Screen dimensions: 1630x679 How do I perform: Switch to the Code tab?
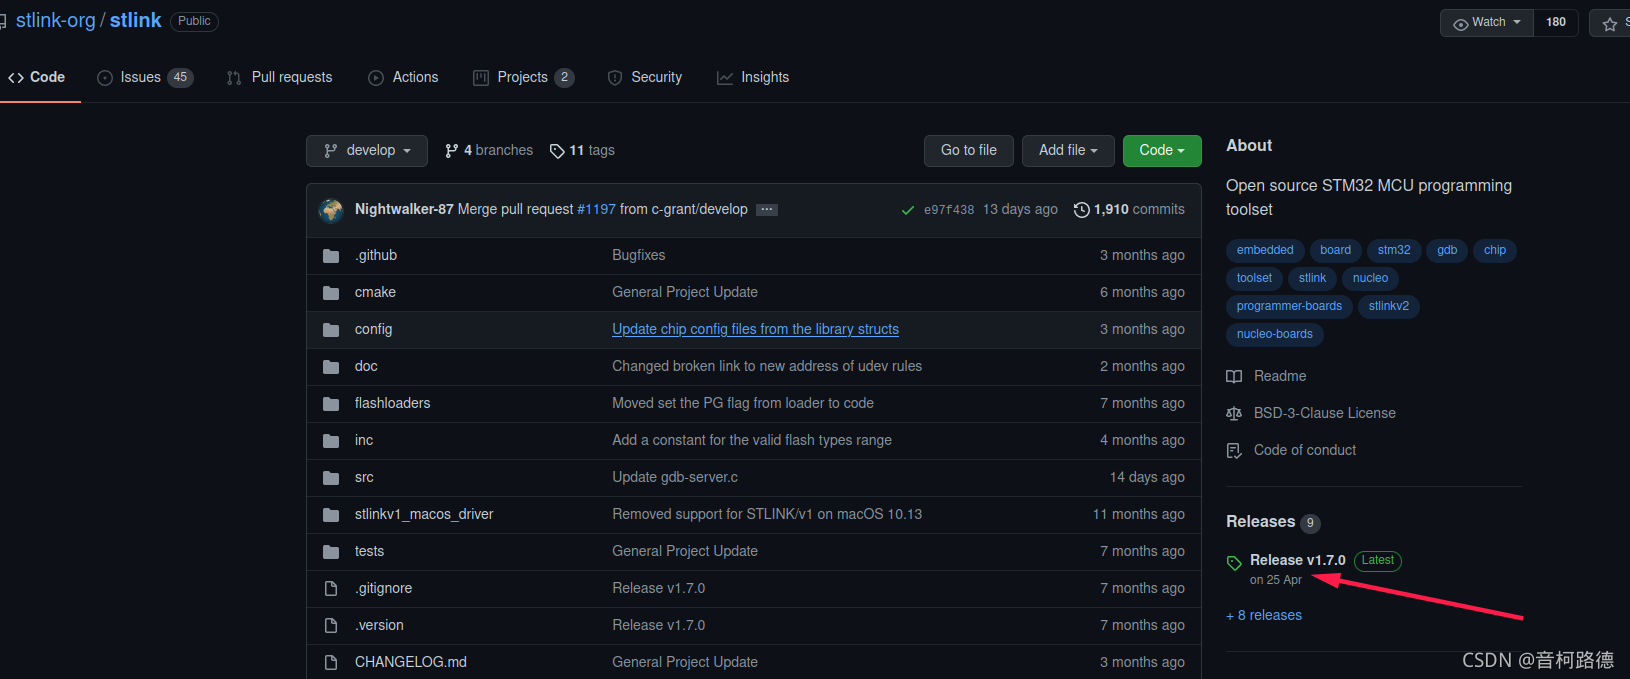point(37,77)
